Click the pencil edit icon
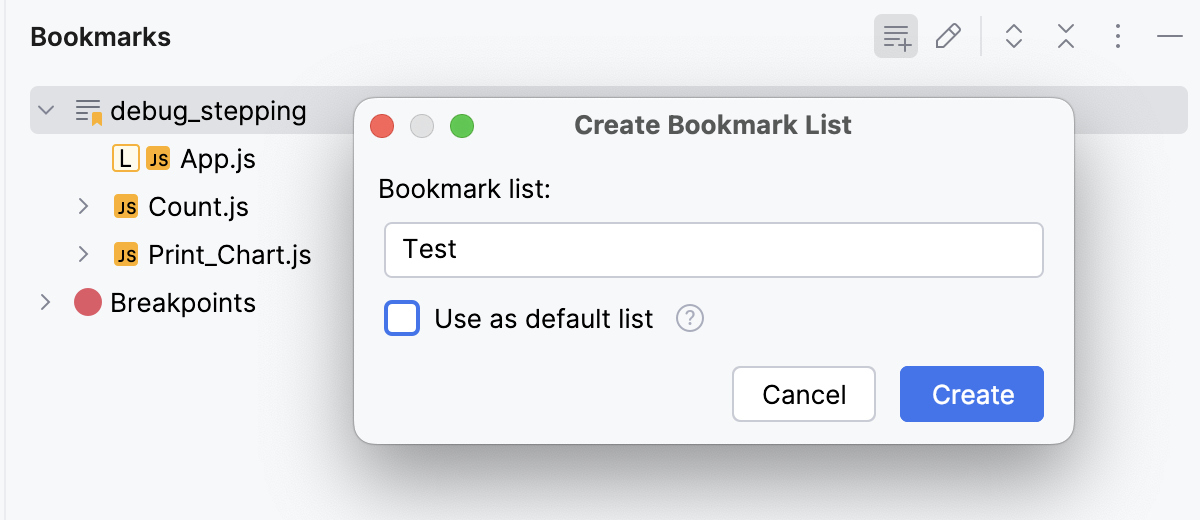Screen dimensions: 1200x520 click(x=948, y=37)
